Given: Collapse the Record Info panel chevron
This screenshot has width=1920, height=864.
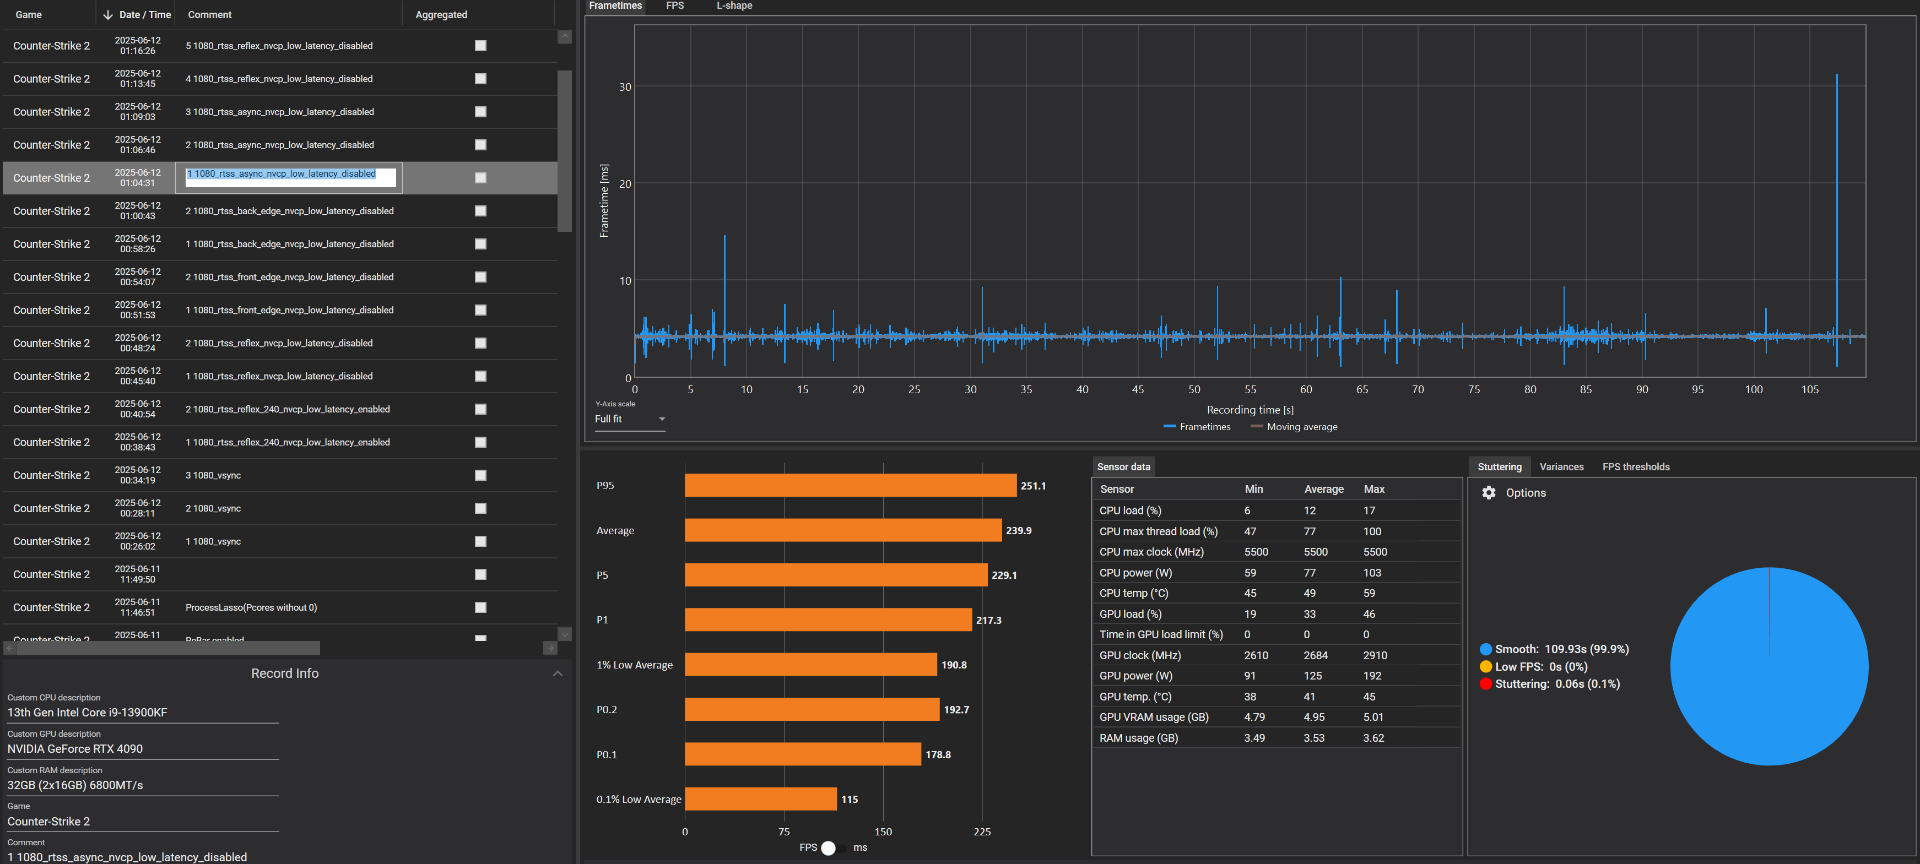Looking at the screenshot, I should [558, 674].
